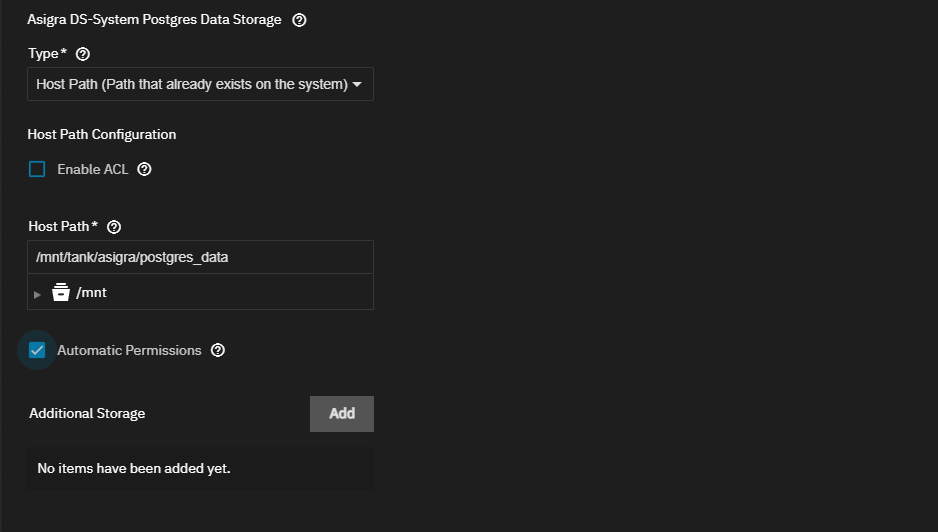Open the Host Path help tooltip

[114, 227]
